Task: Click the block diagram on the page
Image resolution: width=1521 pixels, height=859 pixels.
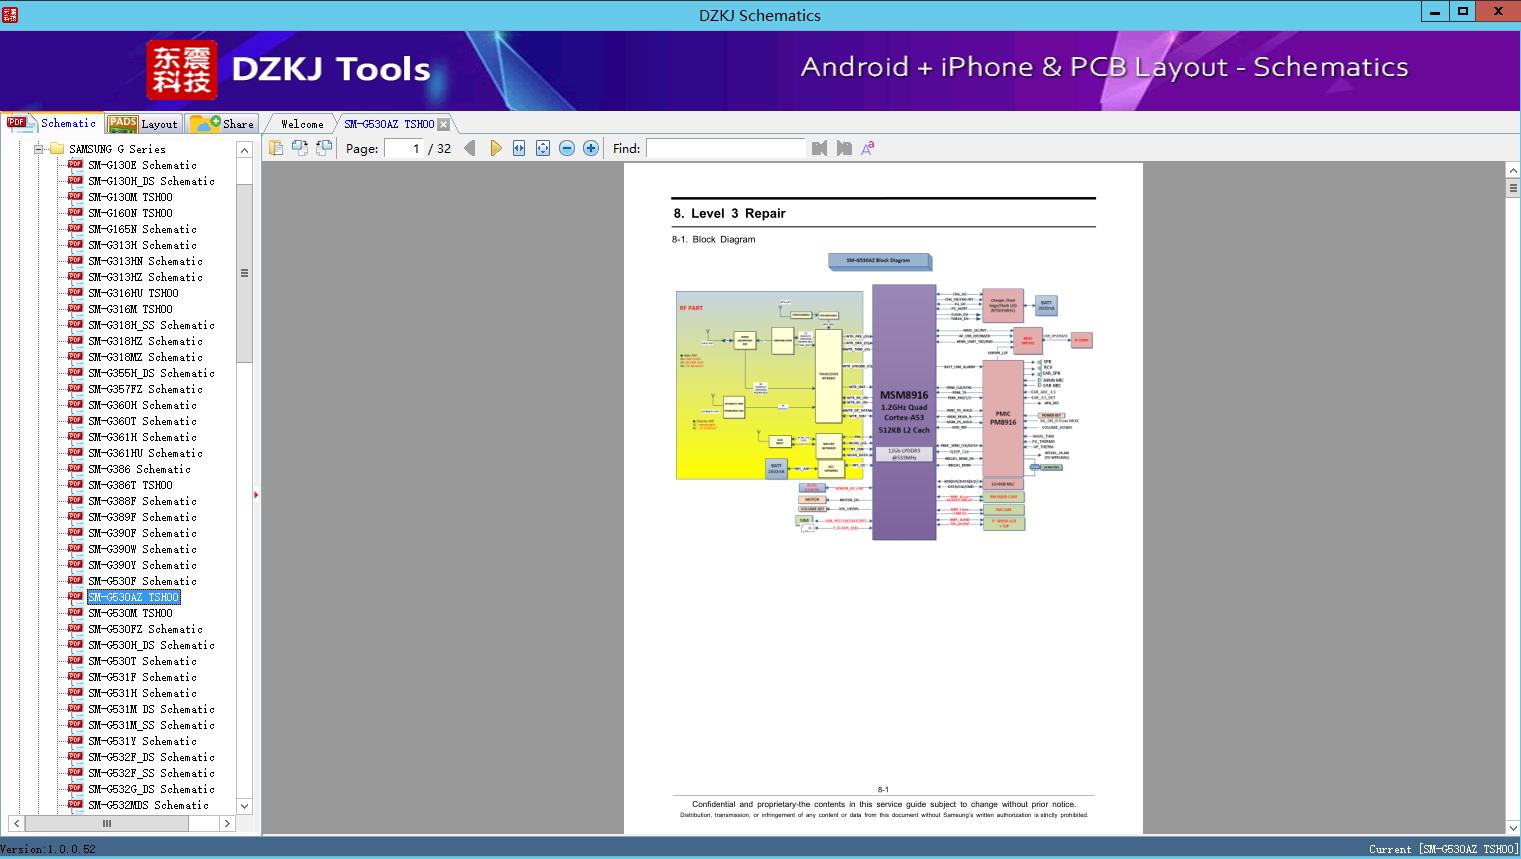Action: click(883, 397)
